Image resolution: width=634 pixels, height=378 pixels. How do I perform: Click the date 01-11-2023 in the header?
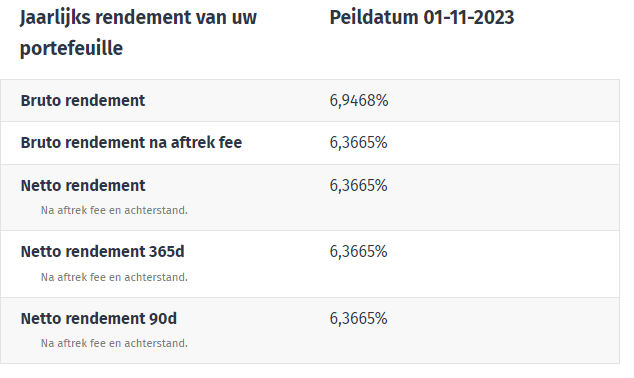tap(469, 18)
